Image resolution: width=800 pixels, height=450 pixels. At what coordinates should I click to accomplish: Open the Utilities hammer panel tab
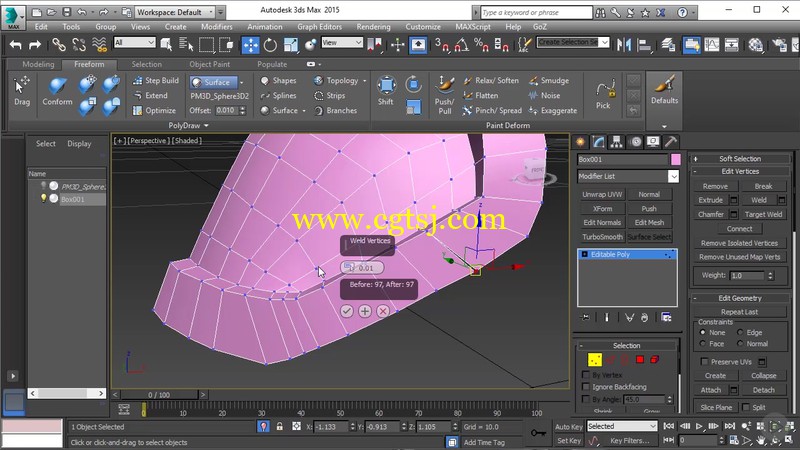tap(671, 142)
